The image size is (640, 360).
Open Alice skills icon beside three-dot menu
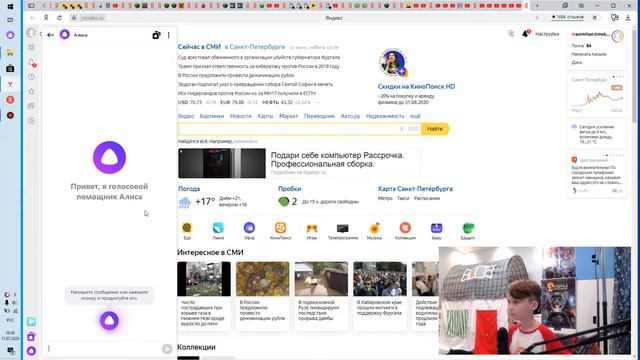click(156, 35)
